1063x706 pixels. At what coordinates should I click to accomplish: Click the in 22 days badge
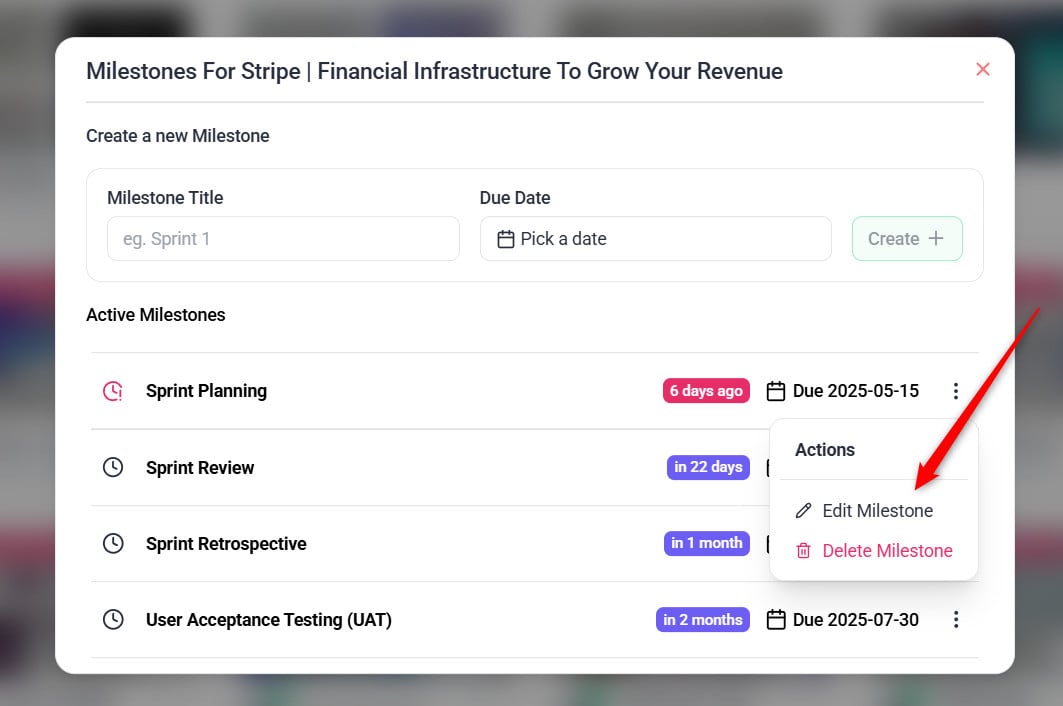click(x=708, y=467)
